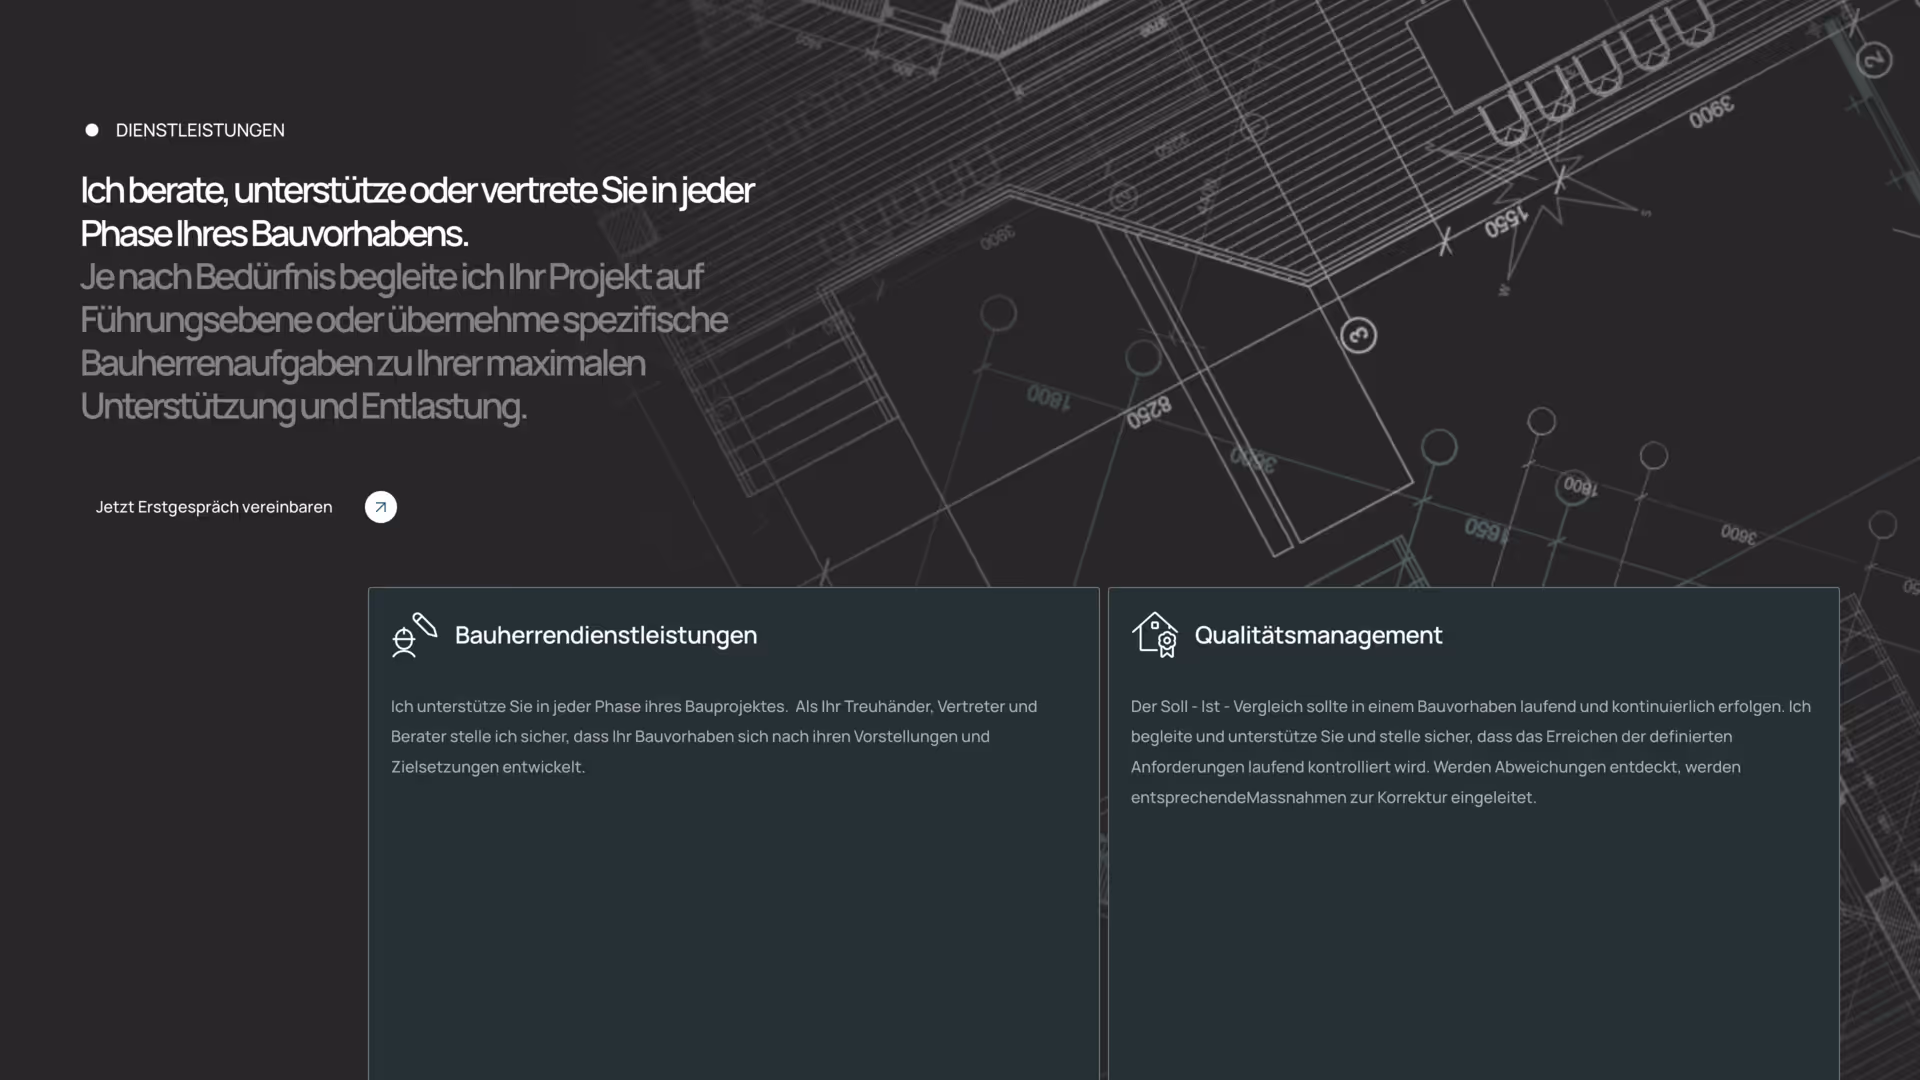Click the Qualitätsmanagement Soll-Ist description paragraph
This screenshot has height=1080, width=1920.
click(1470, 751)
